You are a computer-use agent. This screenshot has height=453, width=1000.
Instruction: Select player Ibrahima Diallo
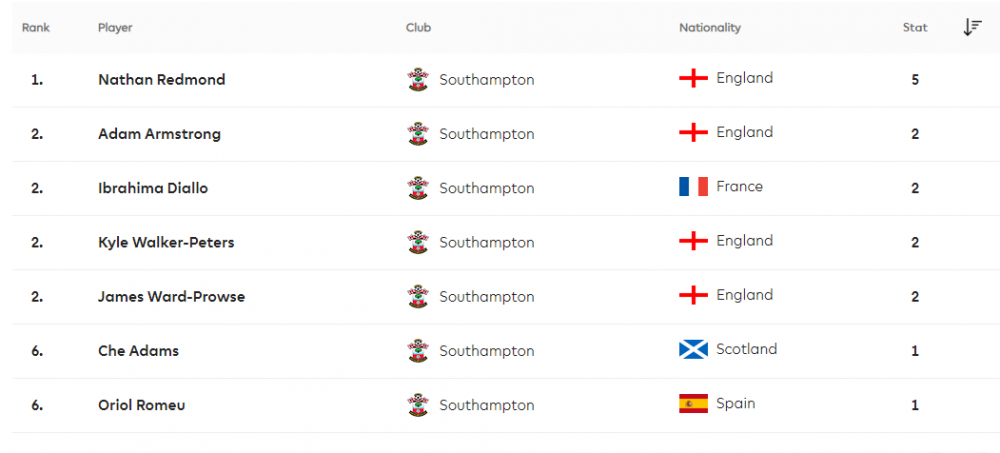click(x=153, y=188)
